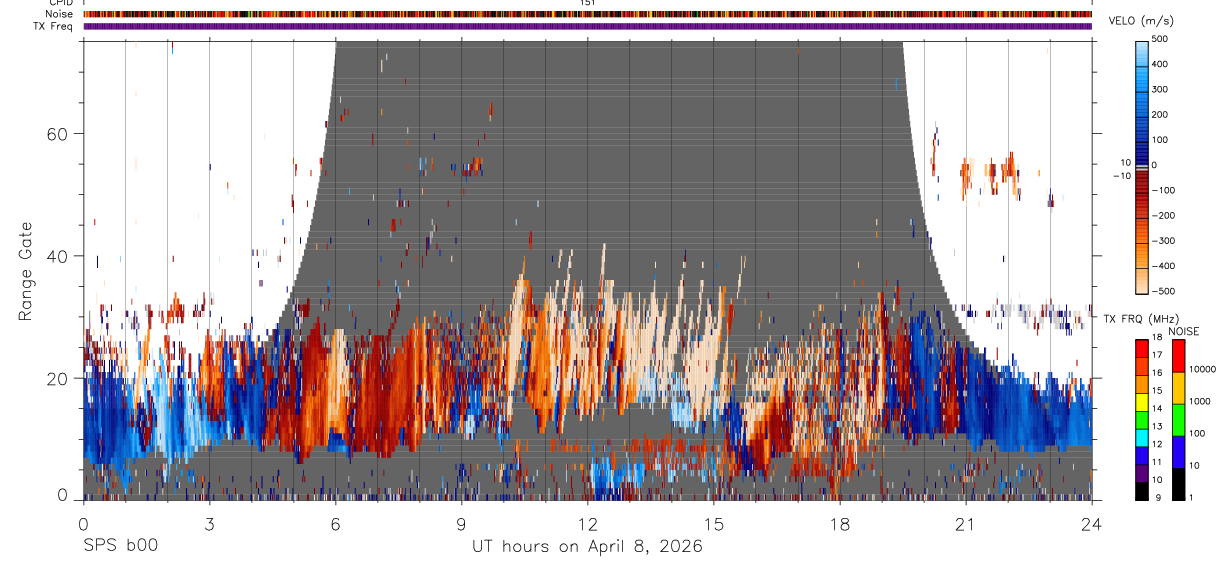Viewport: 1228px width, 567px height.
Task: Click the '10000' value on NOISE legend
Action: point(1203,369)
